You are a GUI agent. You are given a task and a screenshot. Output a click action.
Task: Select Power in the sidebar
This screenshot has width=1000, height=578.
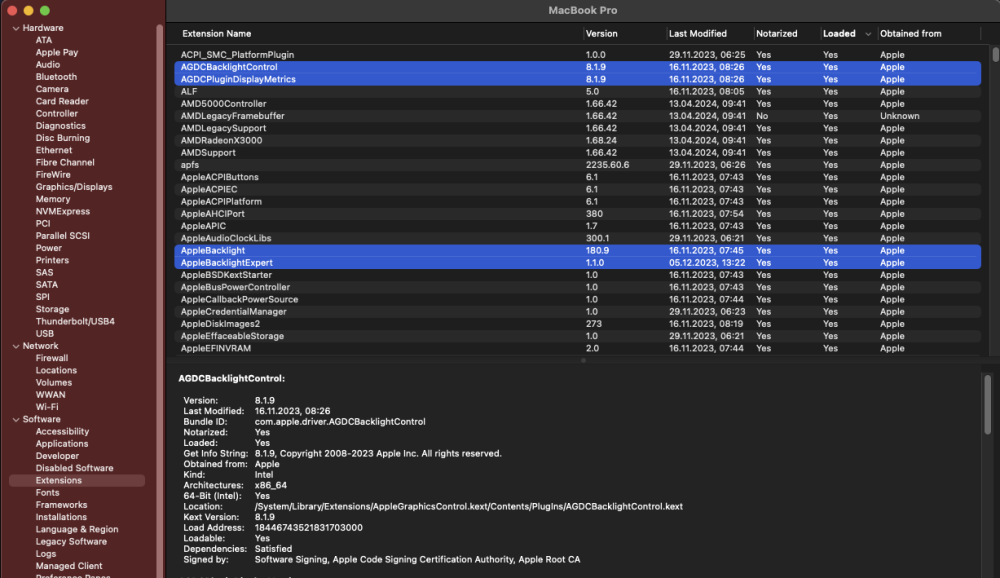click(x=48, y=248)
